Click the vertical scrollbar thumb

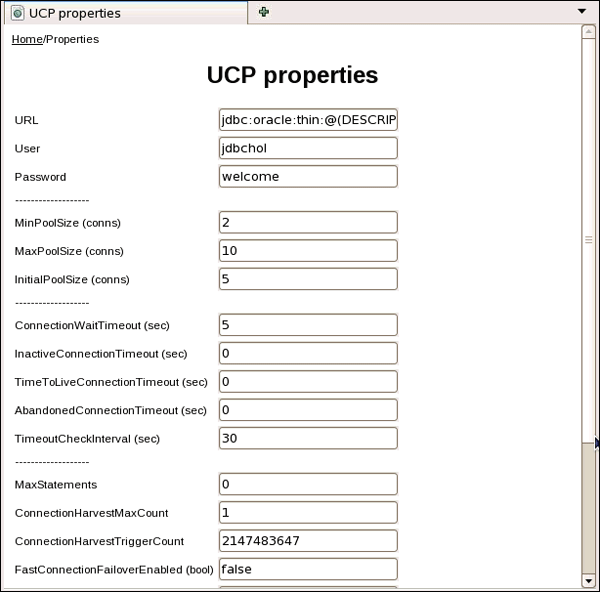click(x=588, y=240)
